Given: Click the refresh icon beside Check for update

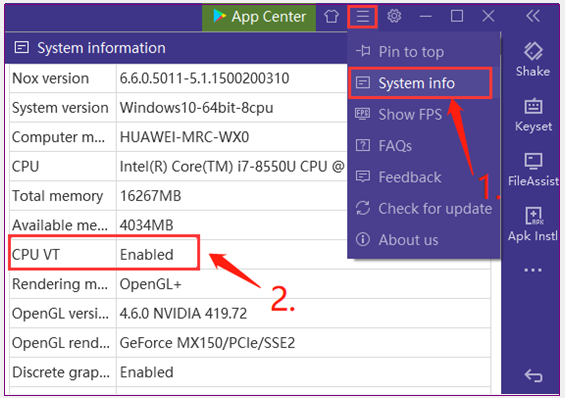Looking at the screenshot, I should 362,208.
